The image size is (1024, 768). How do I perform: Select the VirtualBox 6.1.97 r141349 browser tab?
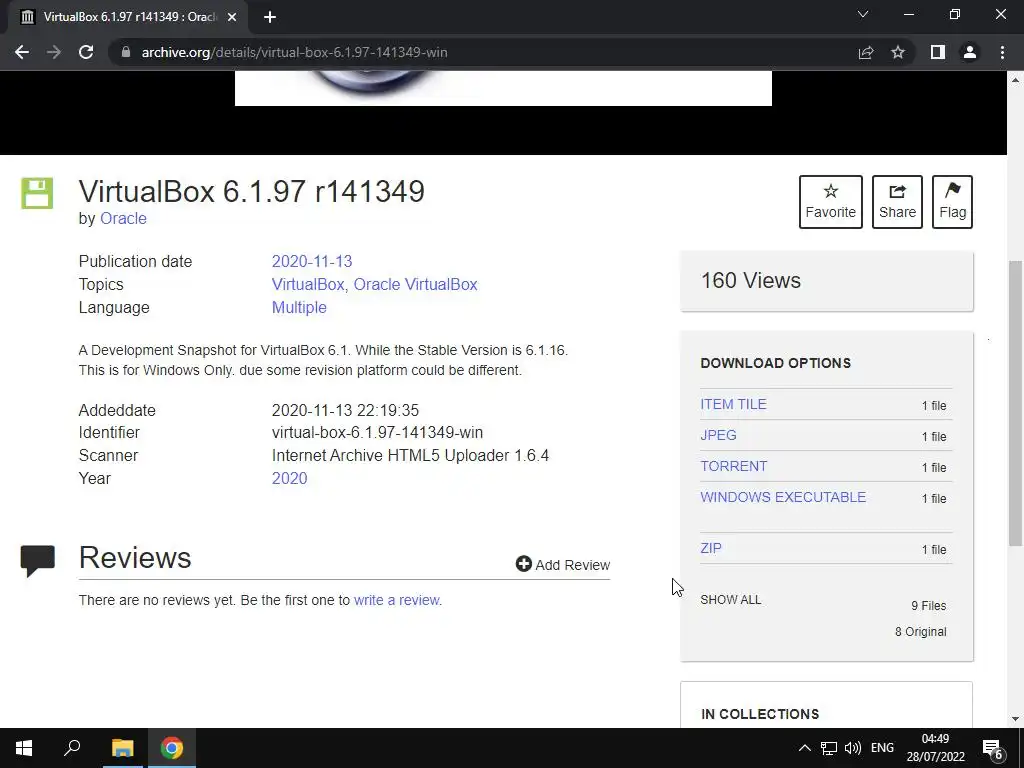pyautogui.click(x=127, y=17)
